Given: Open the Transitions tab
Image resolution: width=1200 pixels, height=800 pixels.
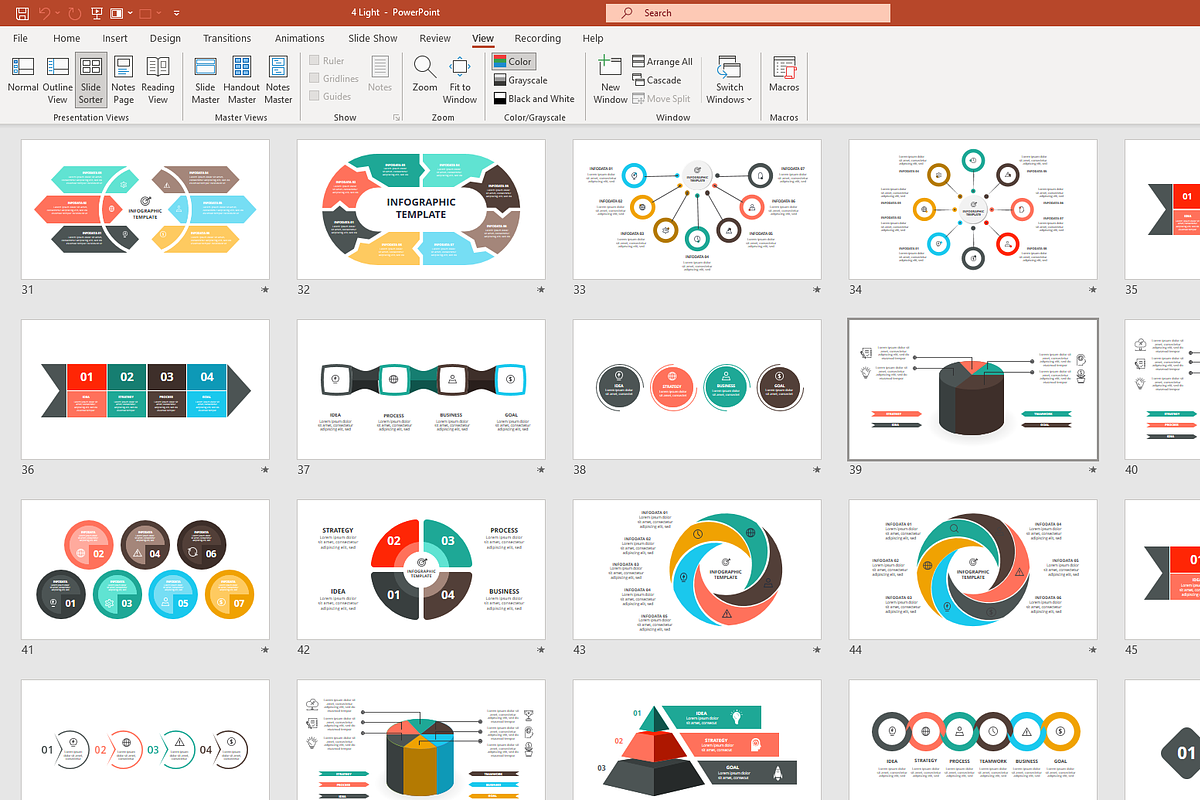Looking at the screenshot, I should pyautogui.click(x=227, y=38).
